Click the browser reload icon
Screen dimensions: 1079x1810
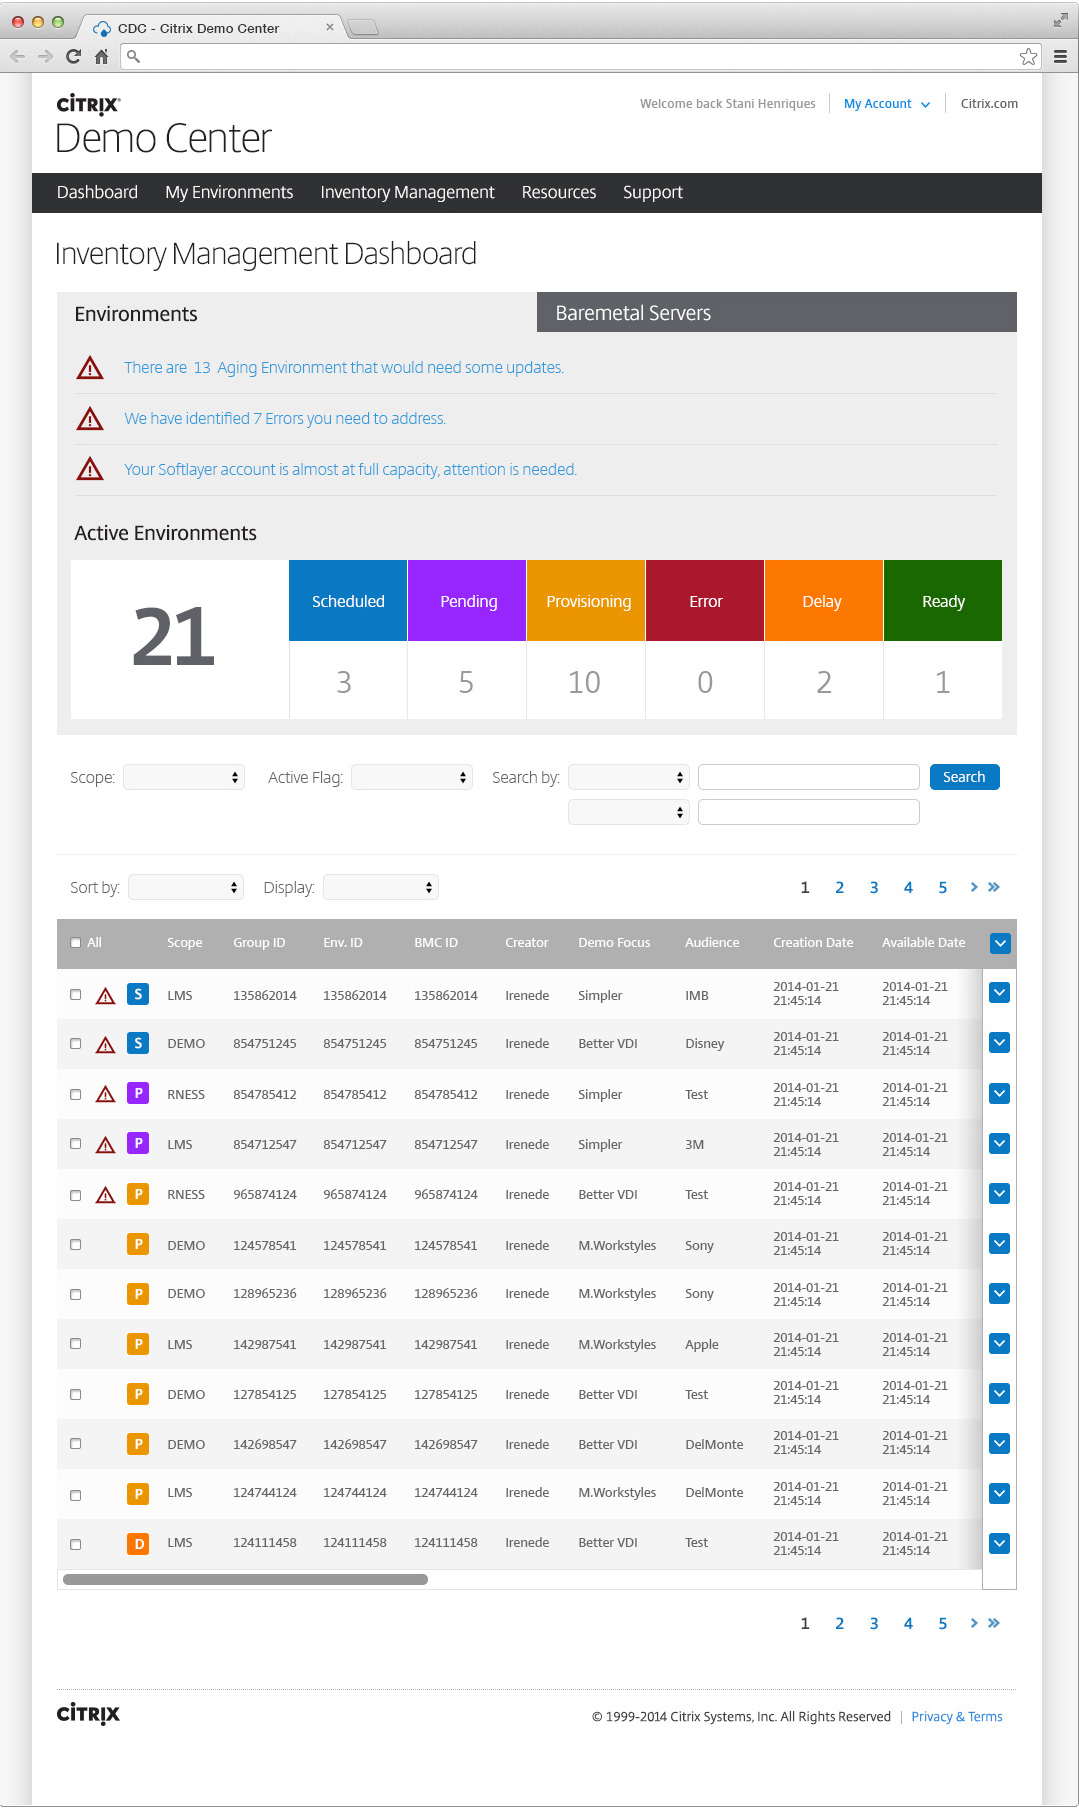pyautogui.click(x=73, y=57)
